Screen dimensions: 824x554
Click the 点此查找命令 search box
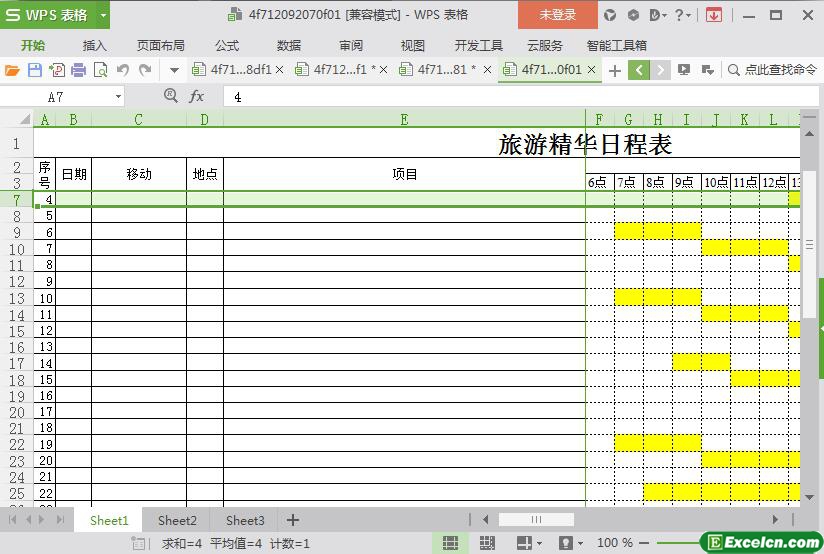772,69
